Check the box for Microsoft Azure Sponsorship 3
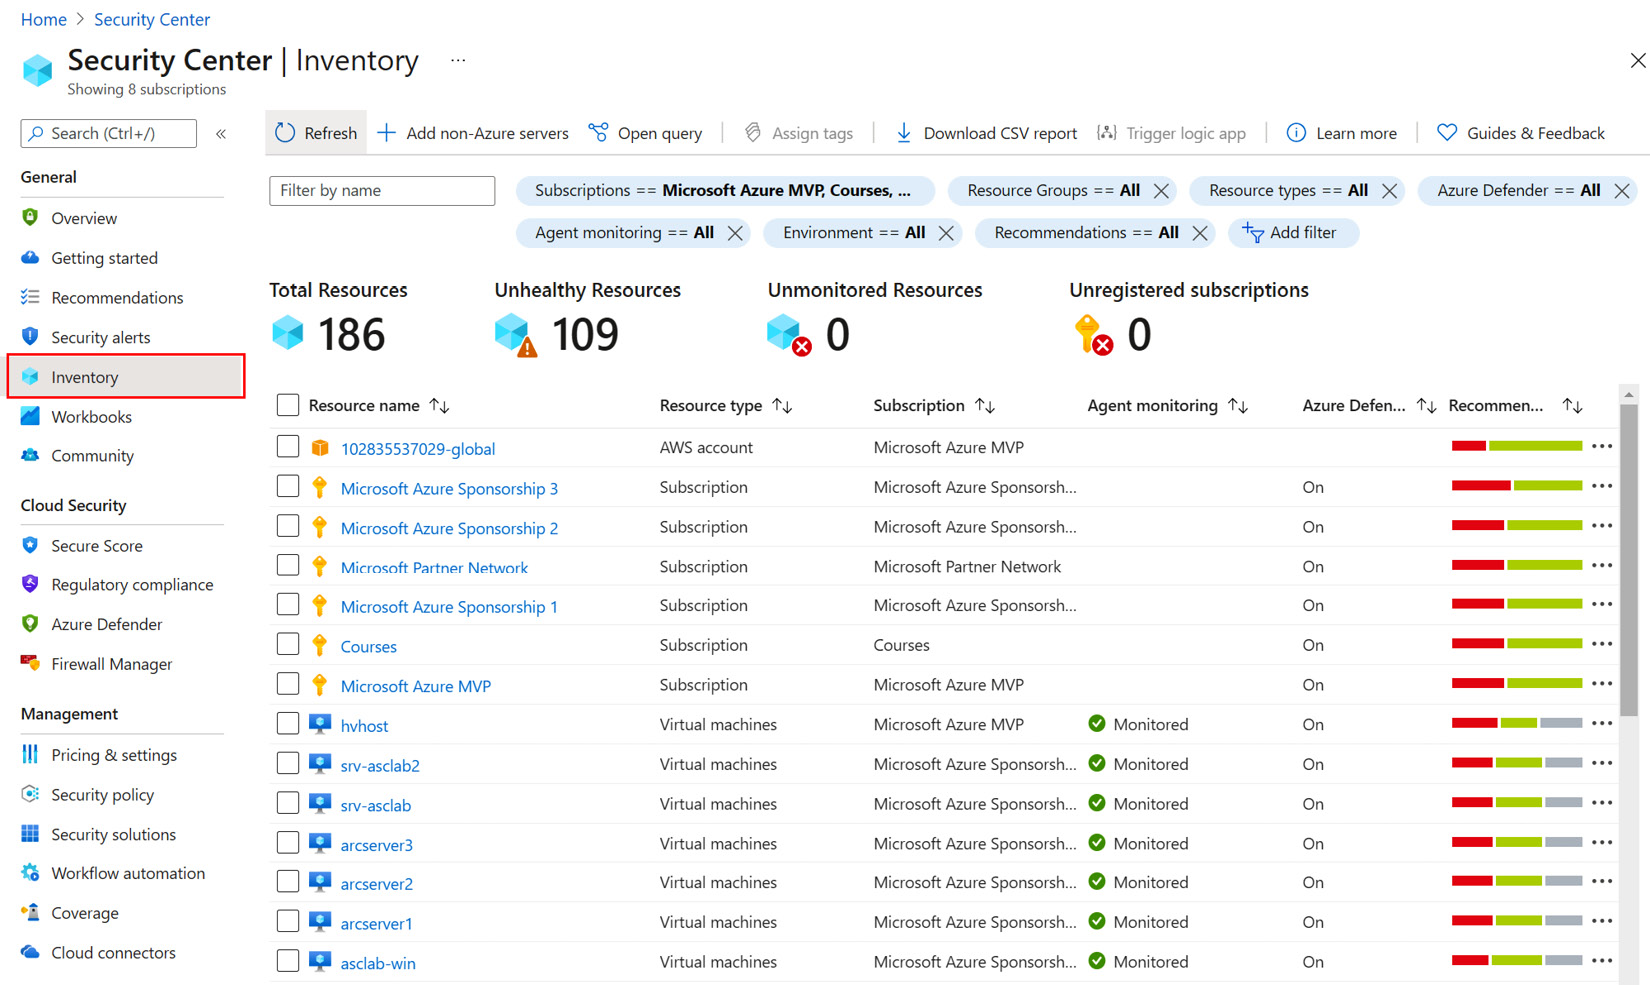Viewport: 1650px width, 985px height. (x=288, y=486)
